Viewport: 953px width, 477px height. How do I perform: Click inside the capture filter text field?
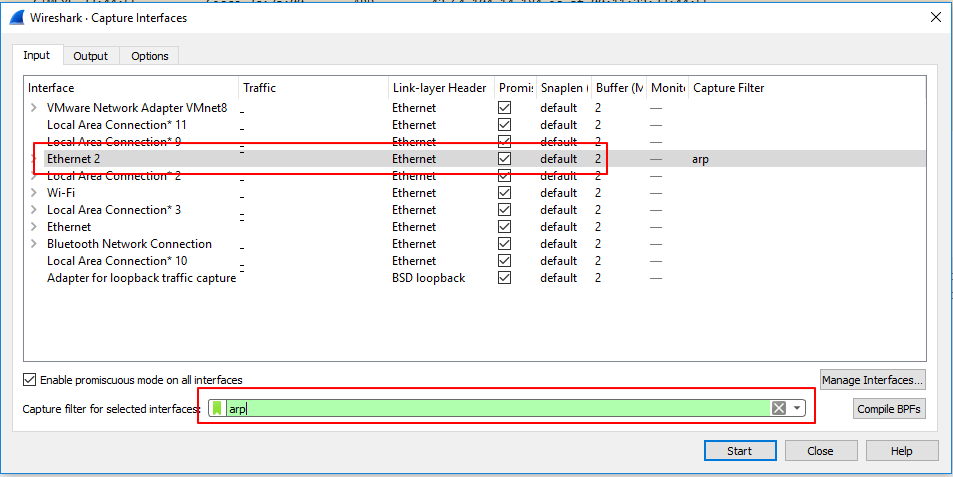pos(500,408)
